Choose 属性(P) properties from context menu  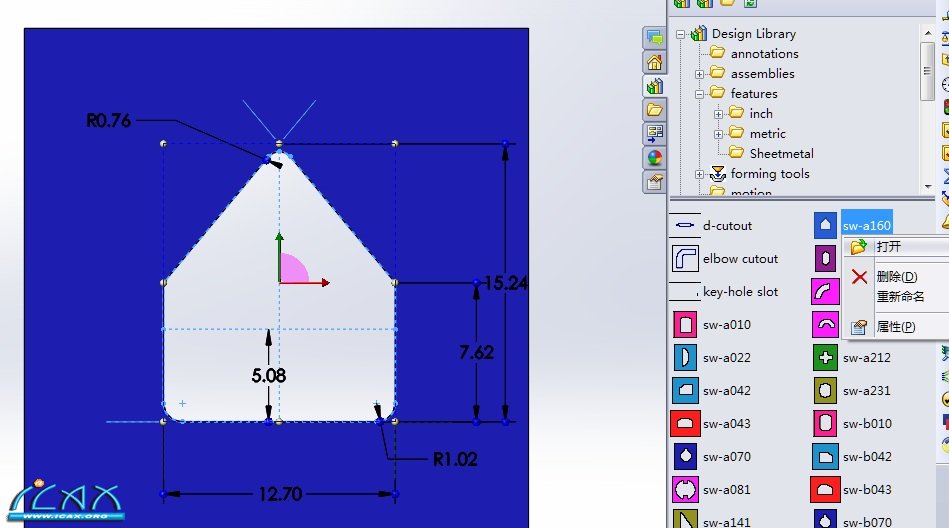(896, 327)
